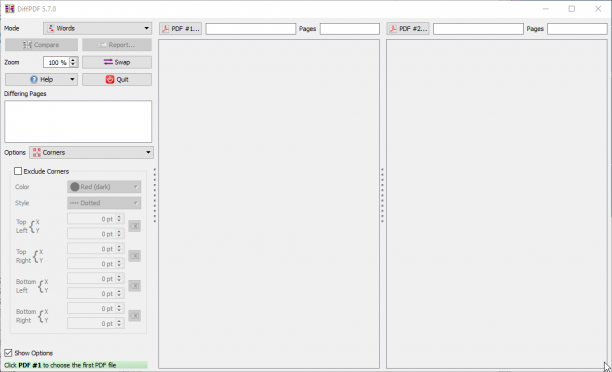The width and height of the screenshot is (612, 372).
Task: Click the second PDF preview pane
Action: (497, 204)
